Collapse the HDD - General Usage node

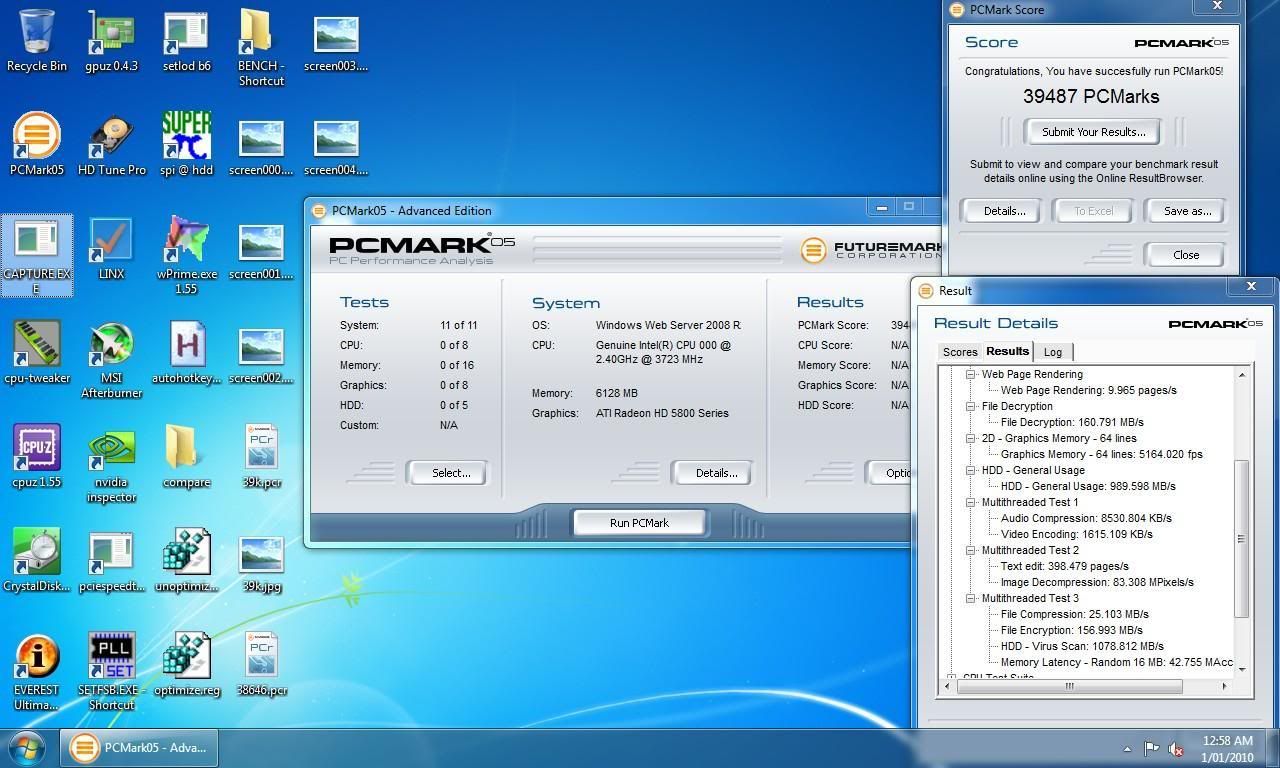click(x=971, y=470)
